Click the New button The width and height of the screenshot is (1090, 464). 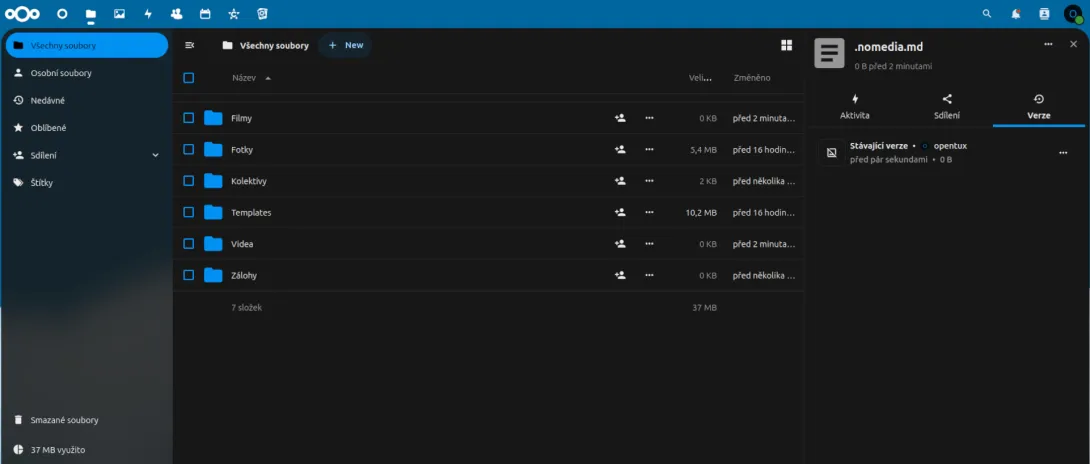[345, 45]
